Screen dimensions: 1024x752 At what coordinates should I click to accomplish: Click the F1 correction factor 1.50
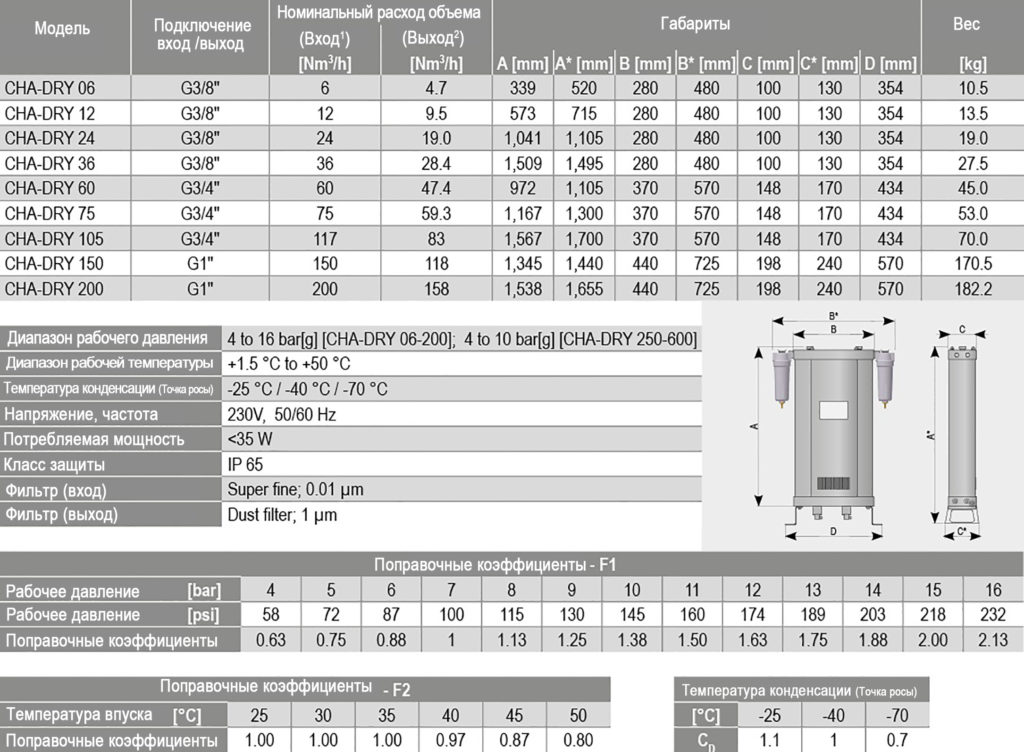pyautogui.click(x=692, y=640)
